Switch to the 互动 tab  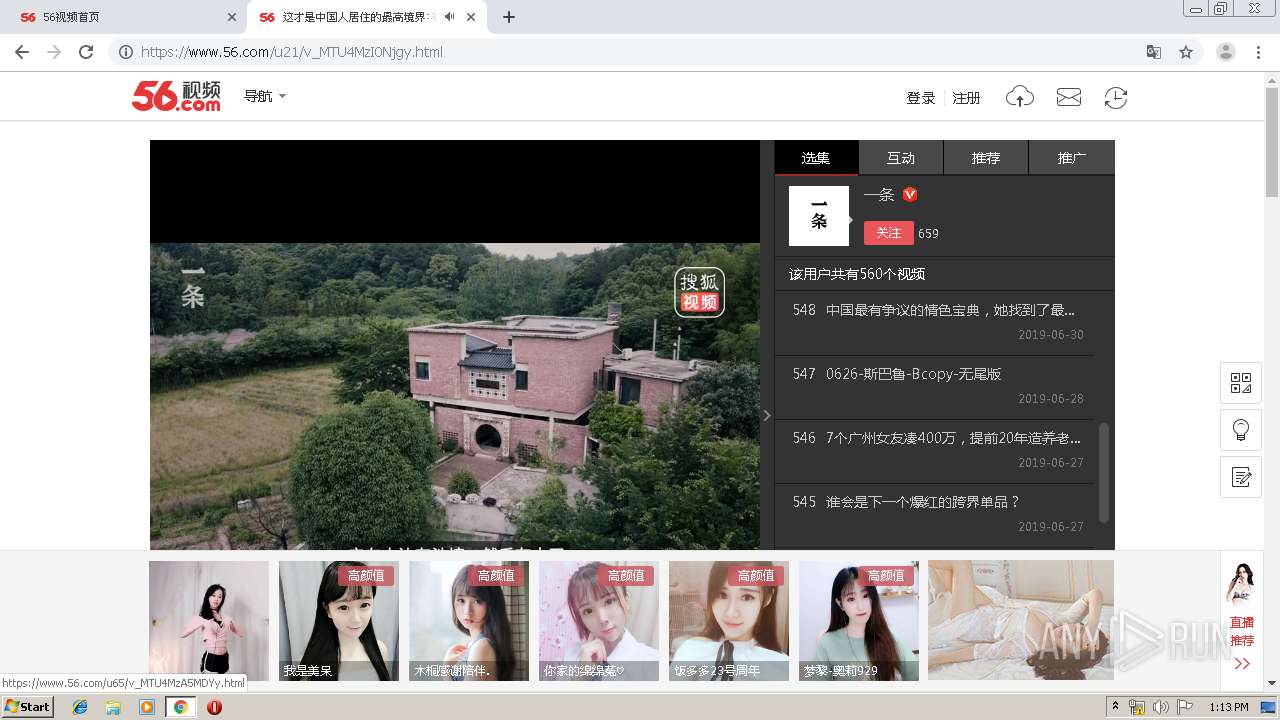901,158
